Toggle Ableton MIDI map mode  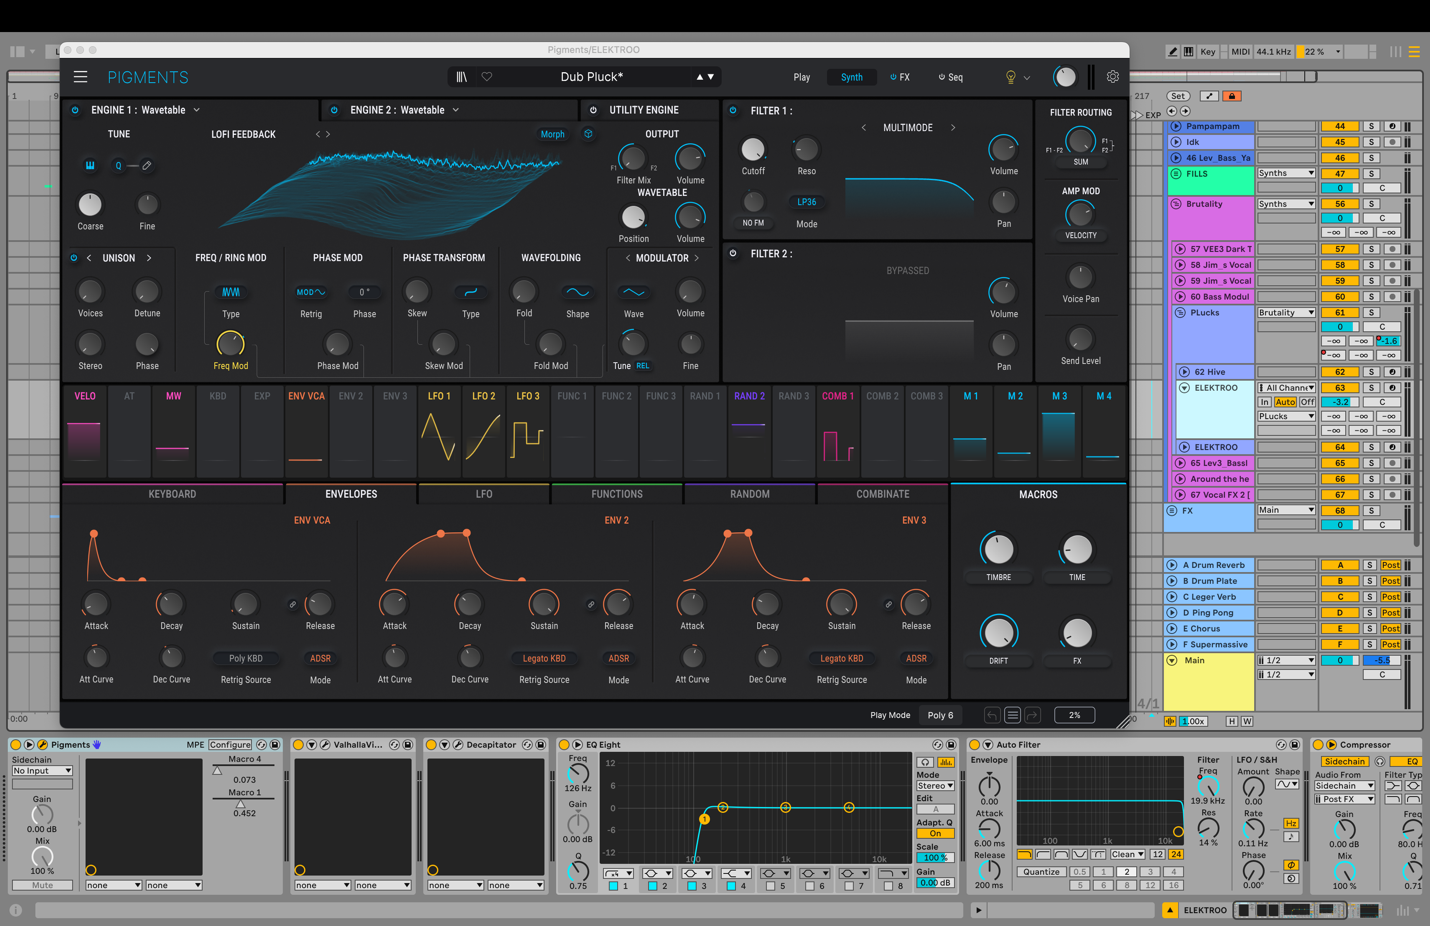point(1240,51)
